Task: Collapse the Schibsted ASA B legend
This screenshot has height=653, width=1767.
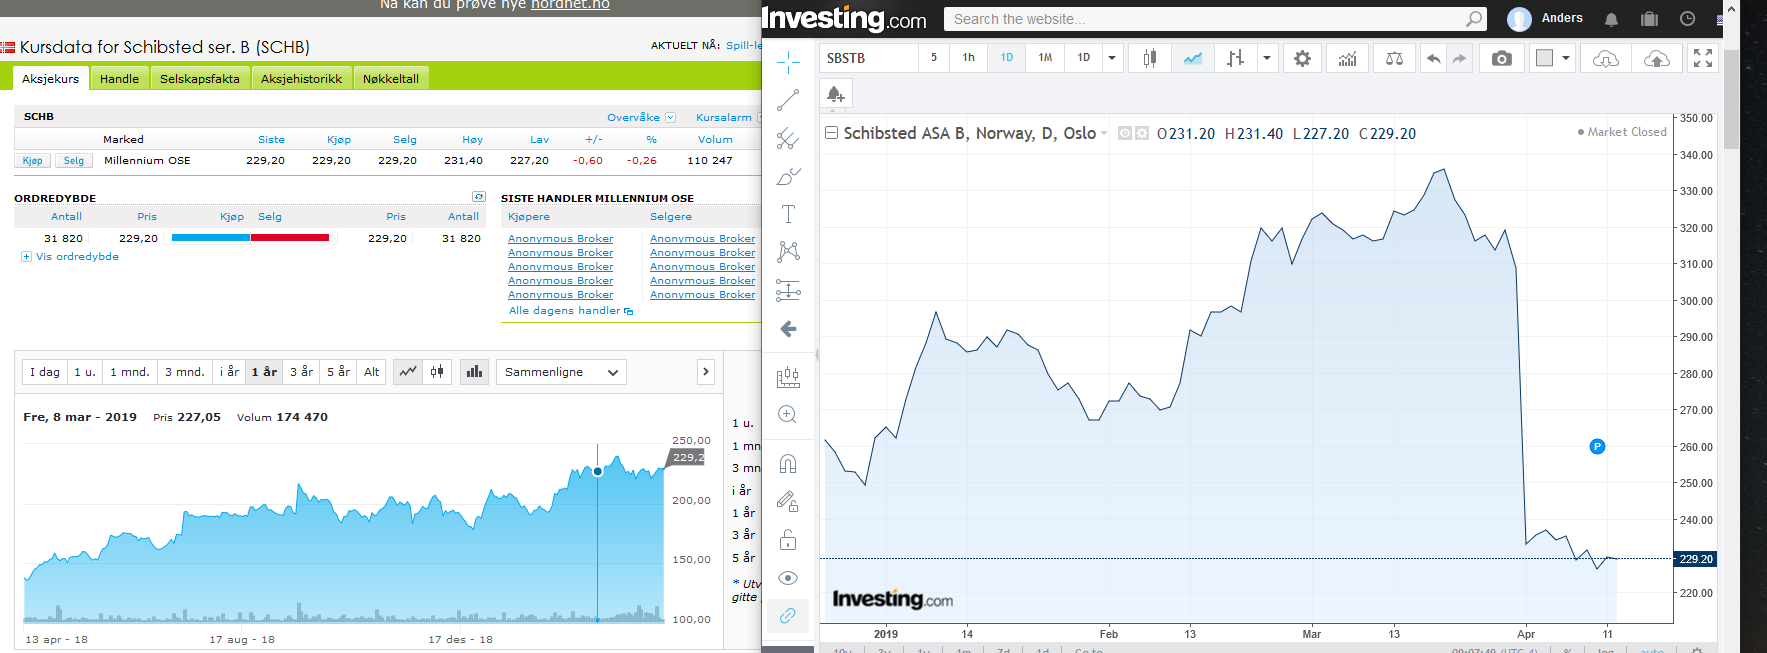Action: 831,132
